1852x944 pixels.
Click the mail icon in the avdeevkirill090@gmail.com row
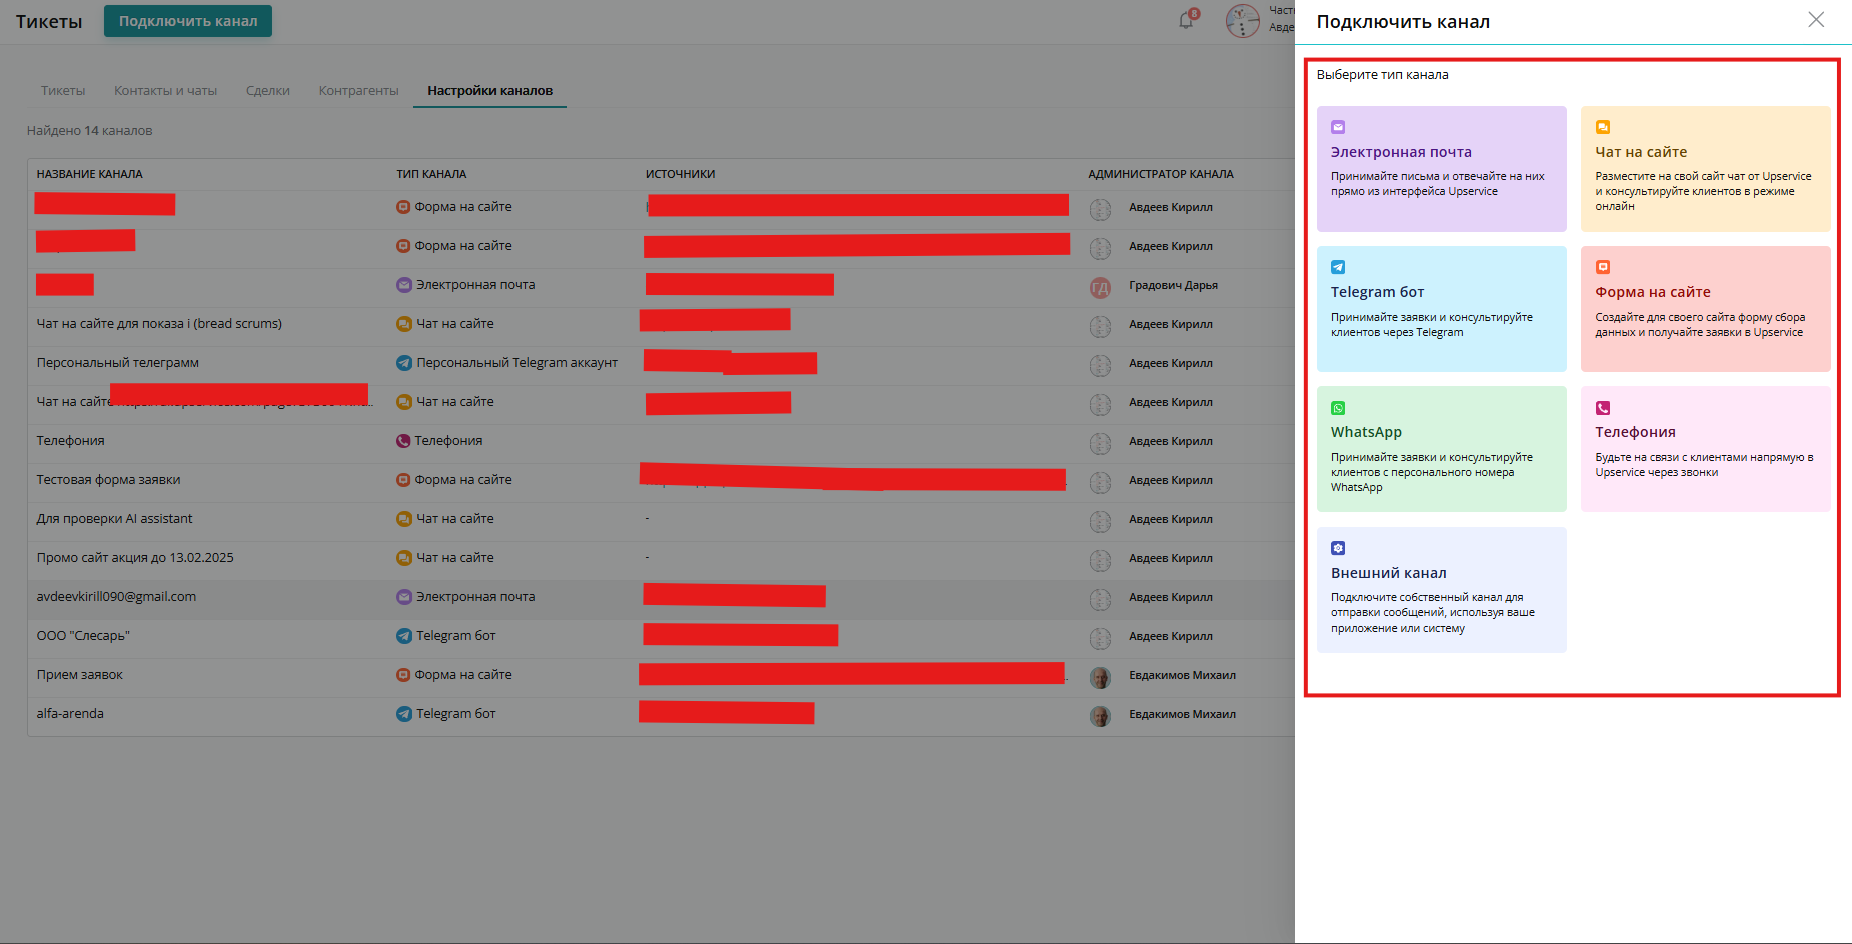[404, 597]
